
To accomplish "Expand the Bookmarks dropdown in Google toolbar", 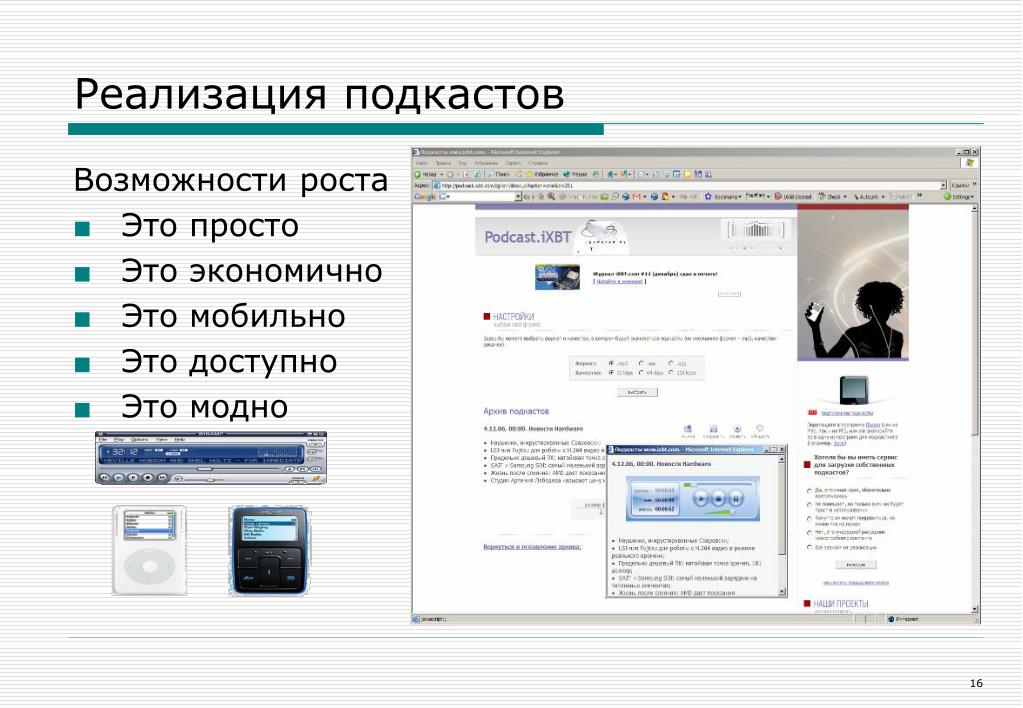I will point(740,196).
